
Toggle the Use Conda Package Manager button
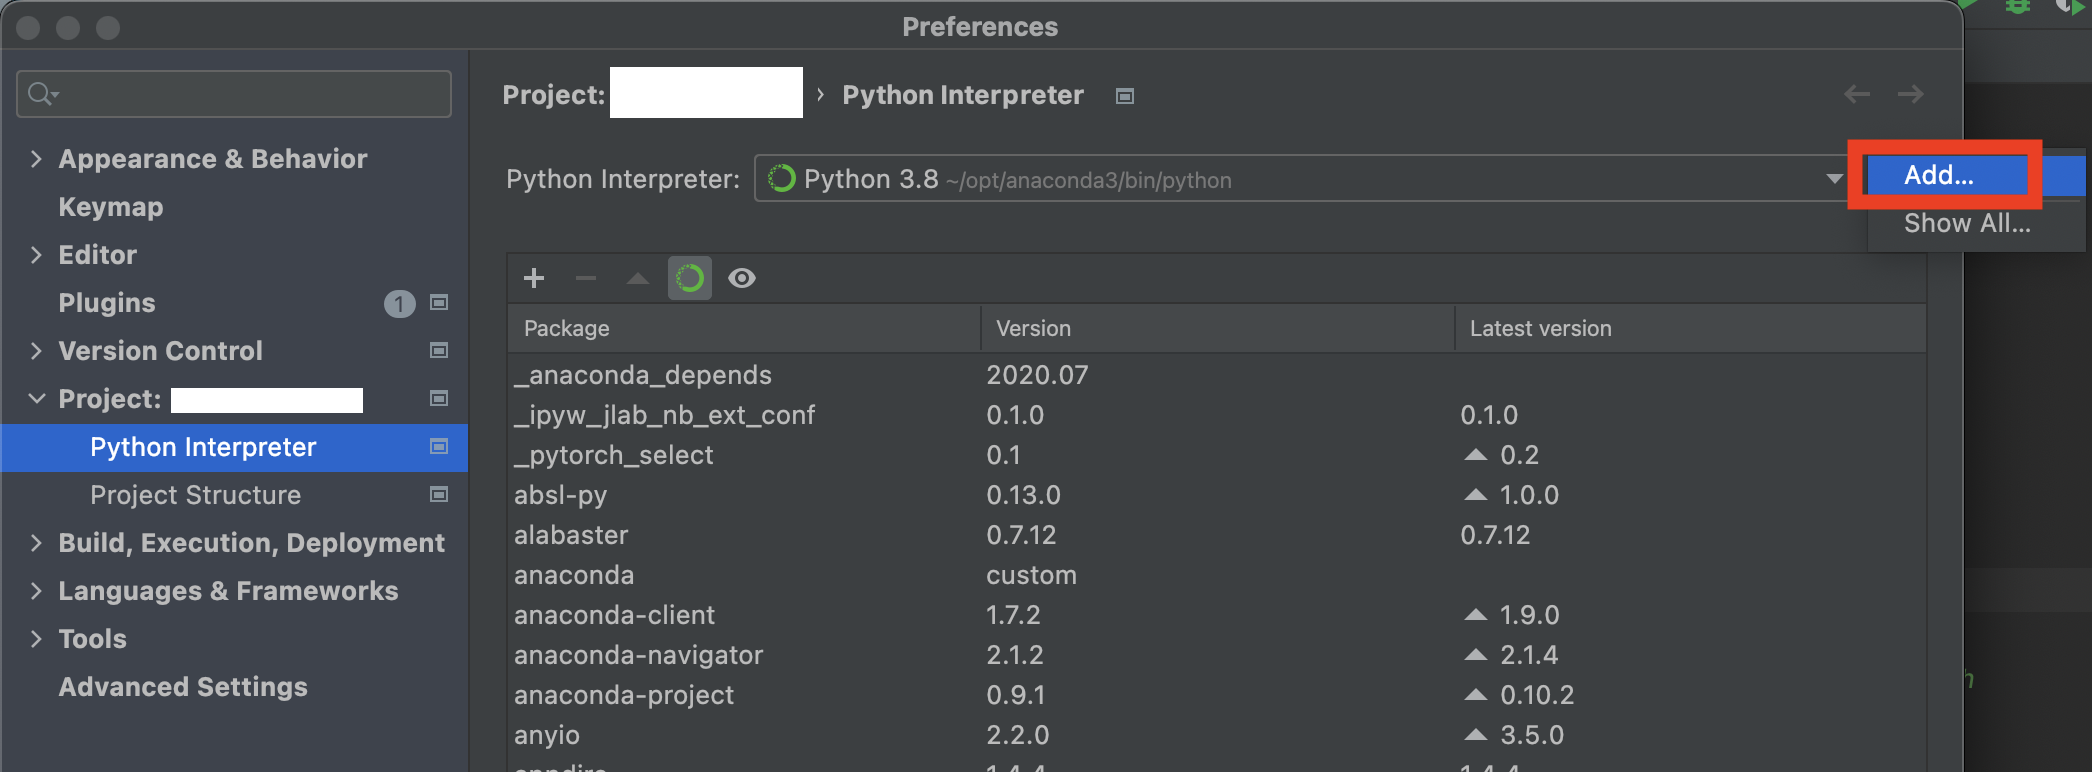[690, 278]
